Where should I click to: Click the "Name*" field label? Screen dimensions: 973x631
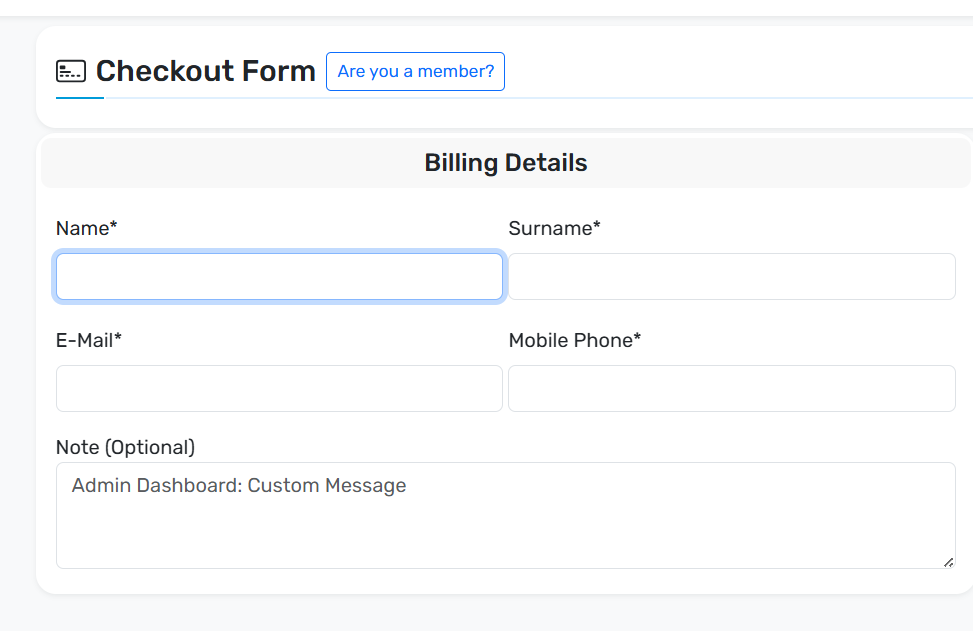[x=86, y=228]
